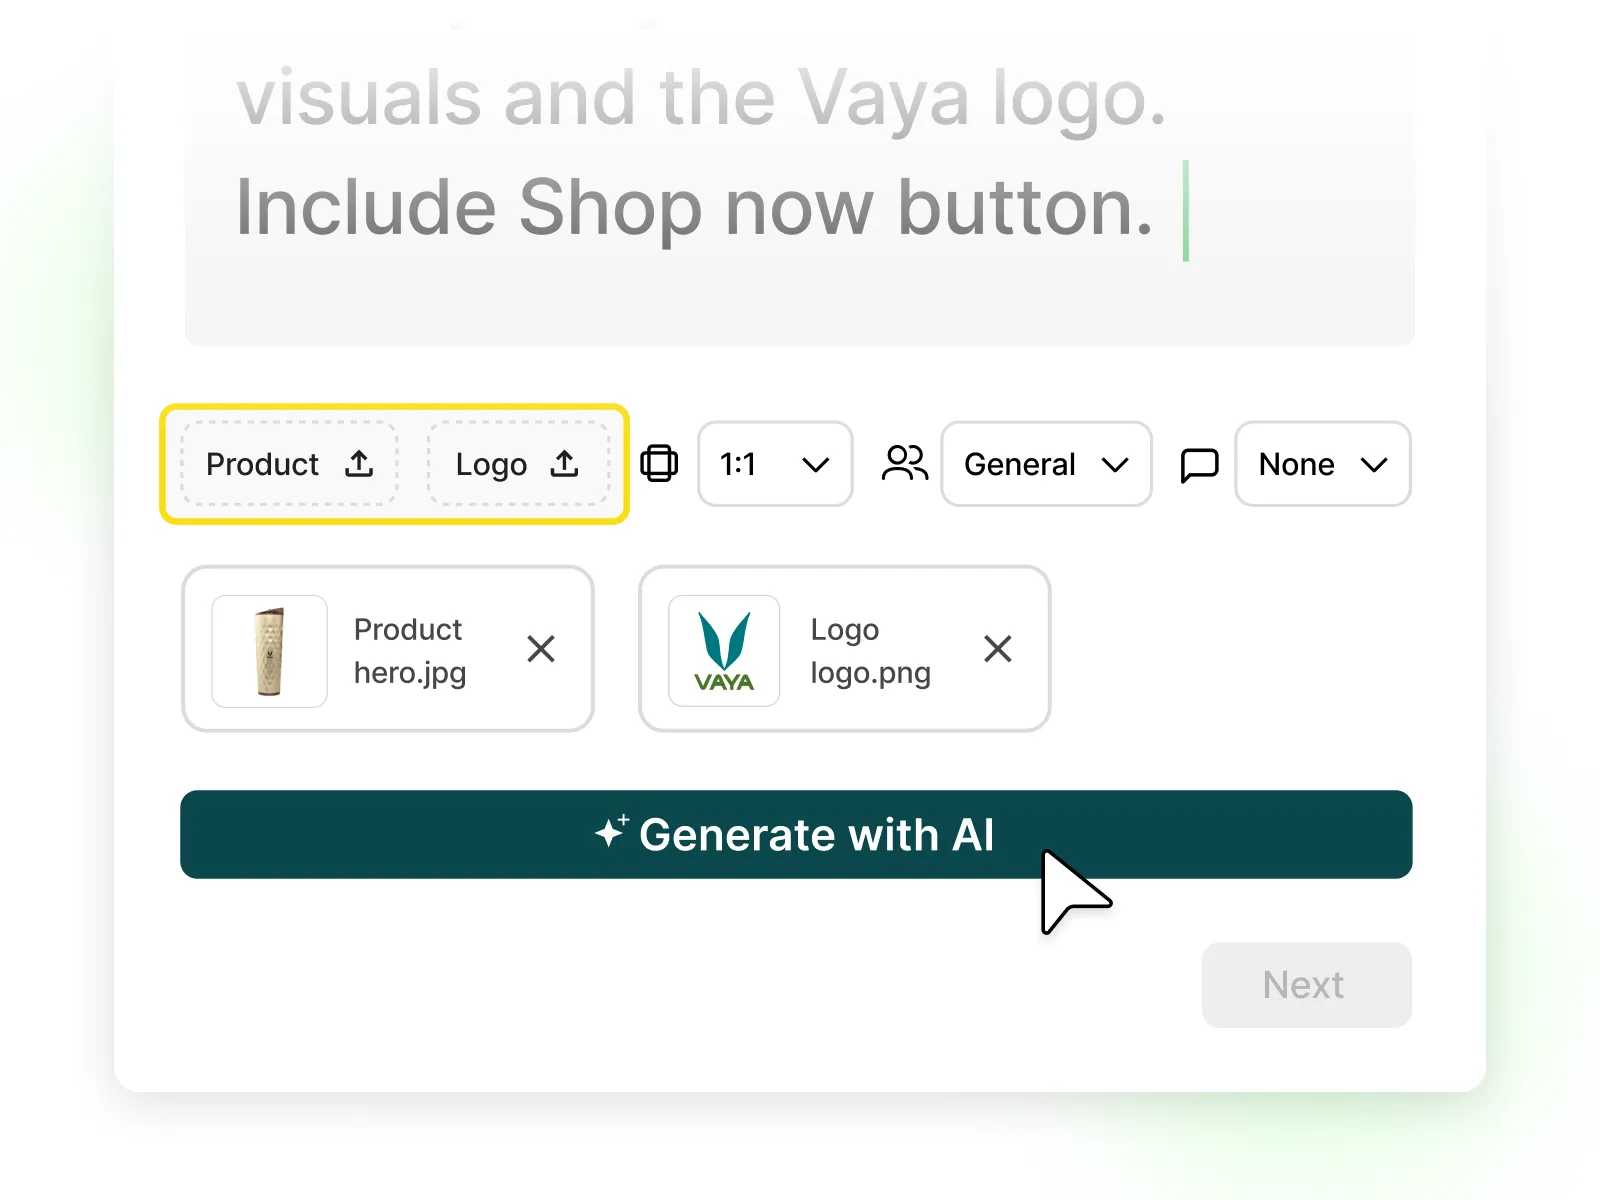Click the Next button
Image resolution: width=1600 pixels, height=1200 pixels.
pyautogui.click(x=1305, y=984)
